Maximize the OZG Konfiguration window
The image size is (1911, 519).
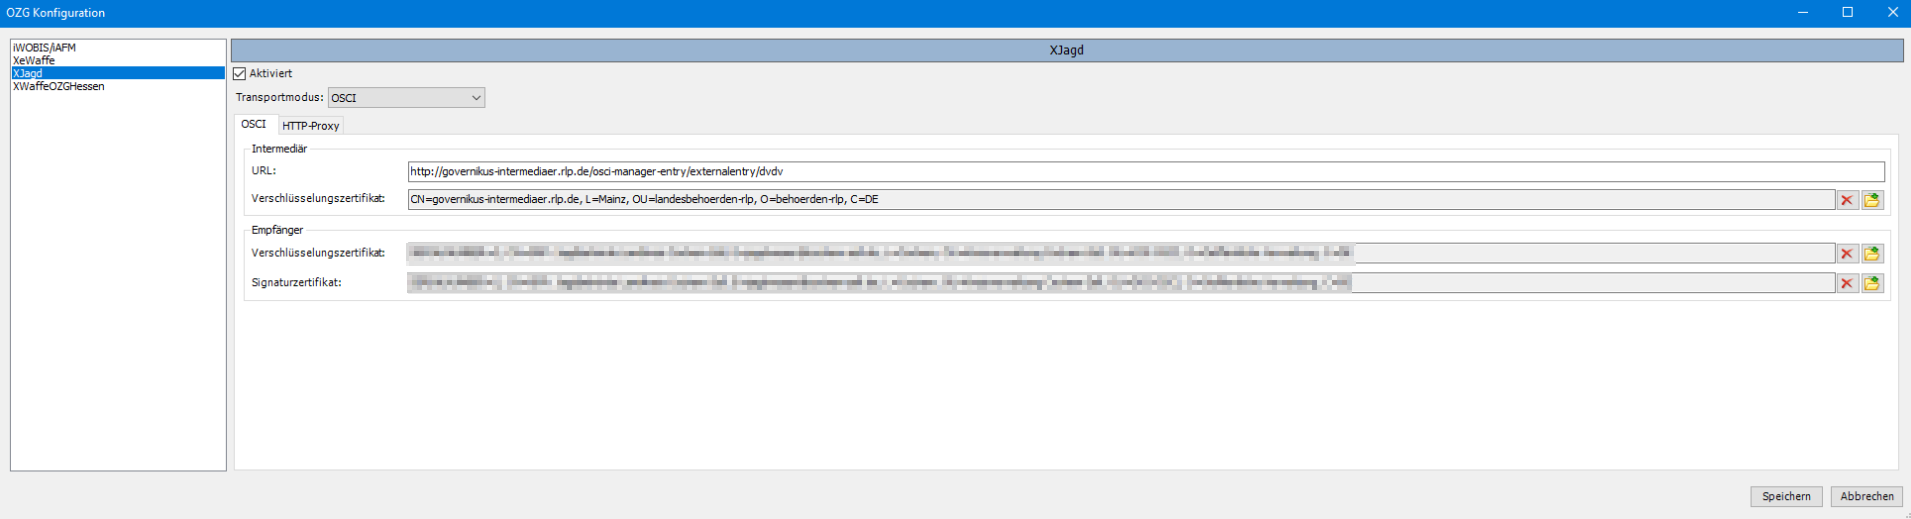(x=1848, y=12)
